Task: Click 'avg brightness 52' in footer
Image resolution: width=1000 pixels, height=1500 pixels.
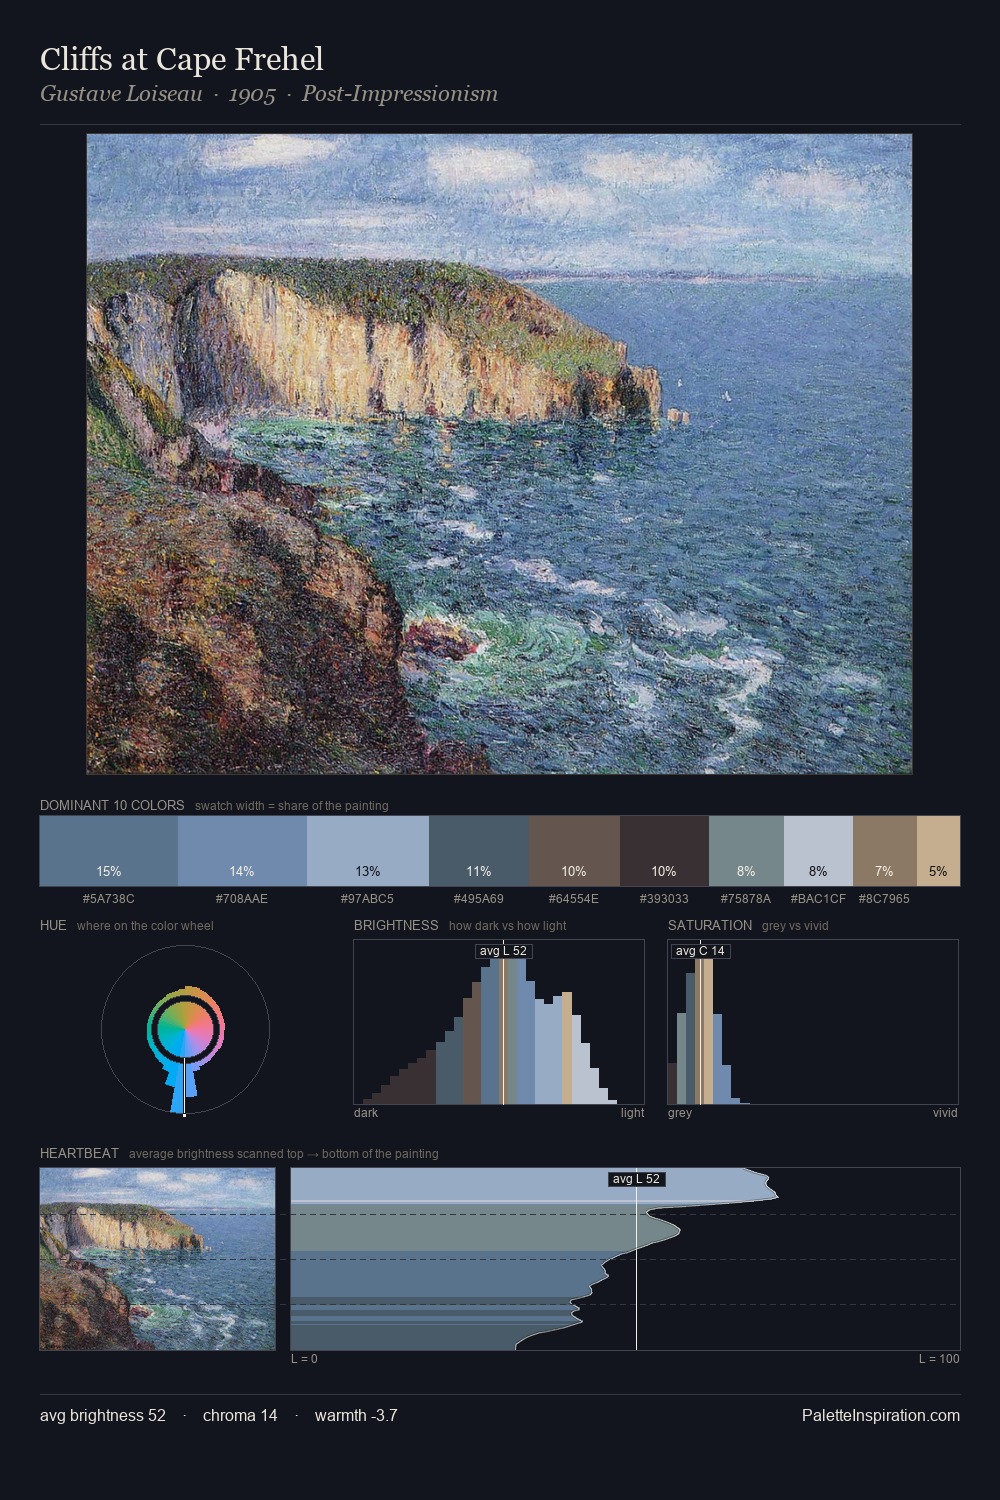Action: click(x=103, y=1415)
